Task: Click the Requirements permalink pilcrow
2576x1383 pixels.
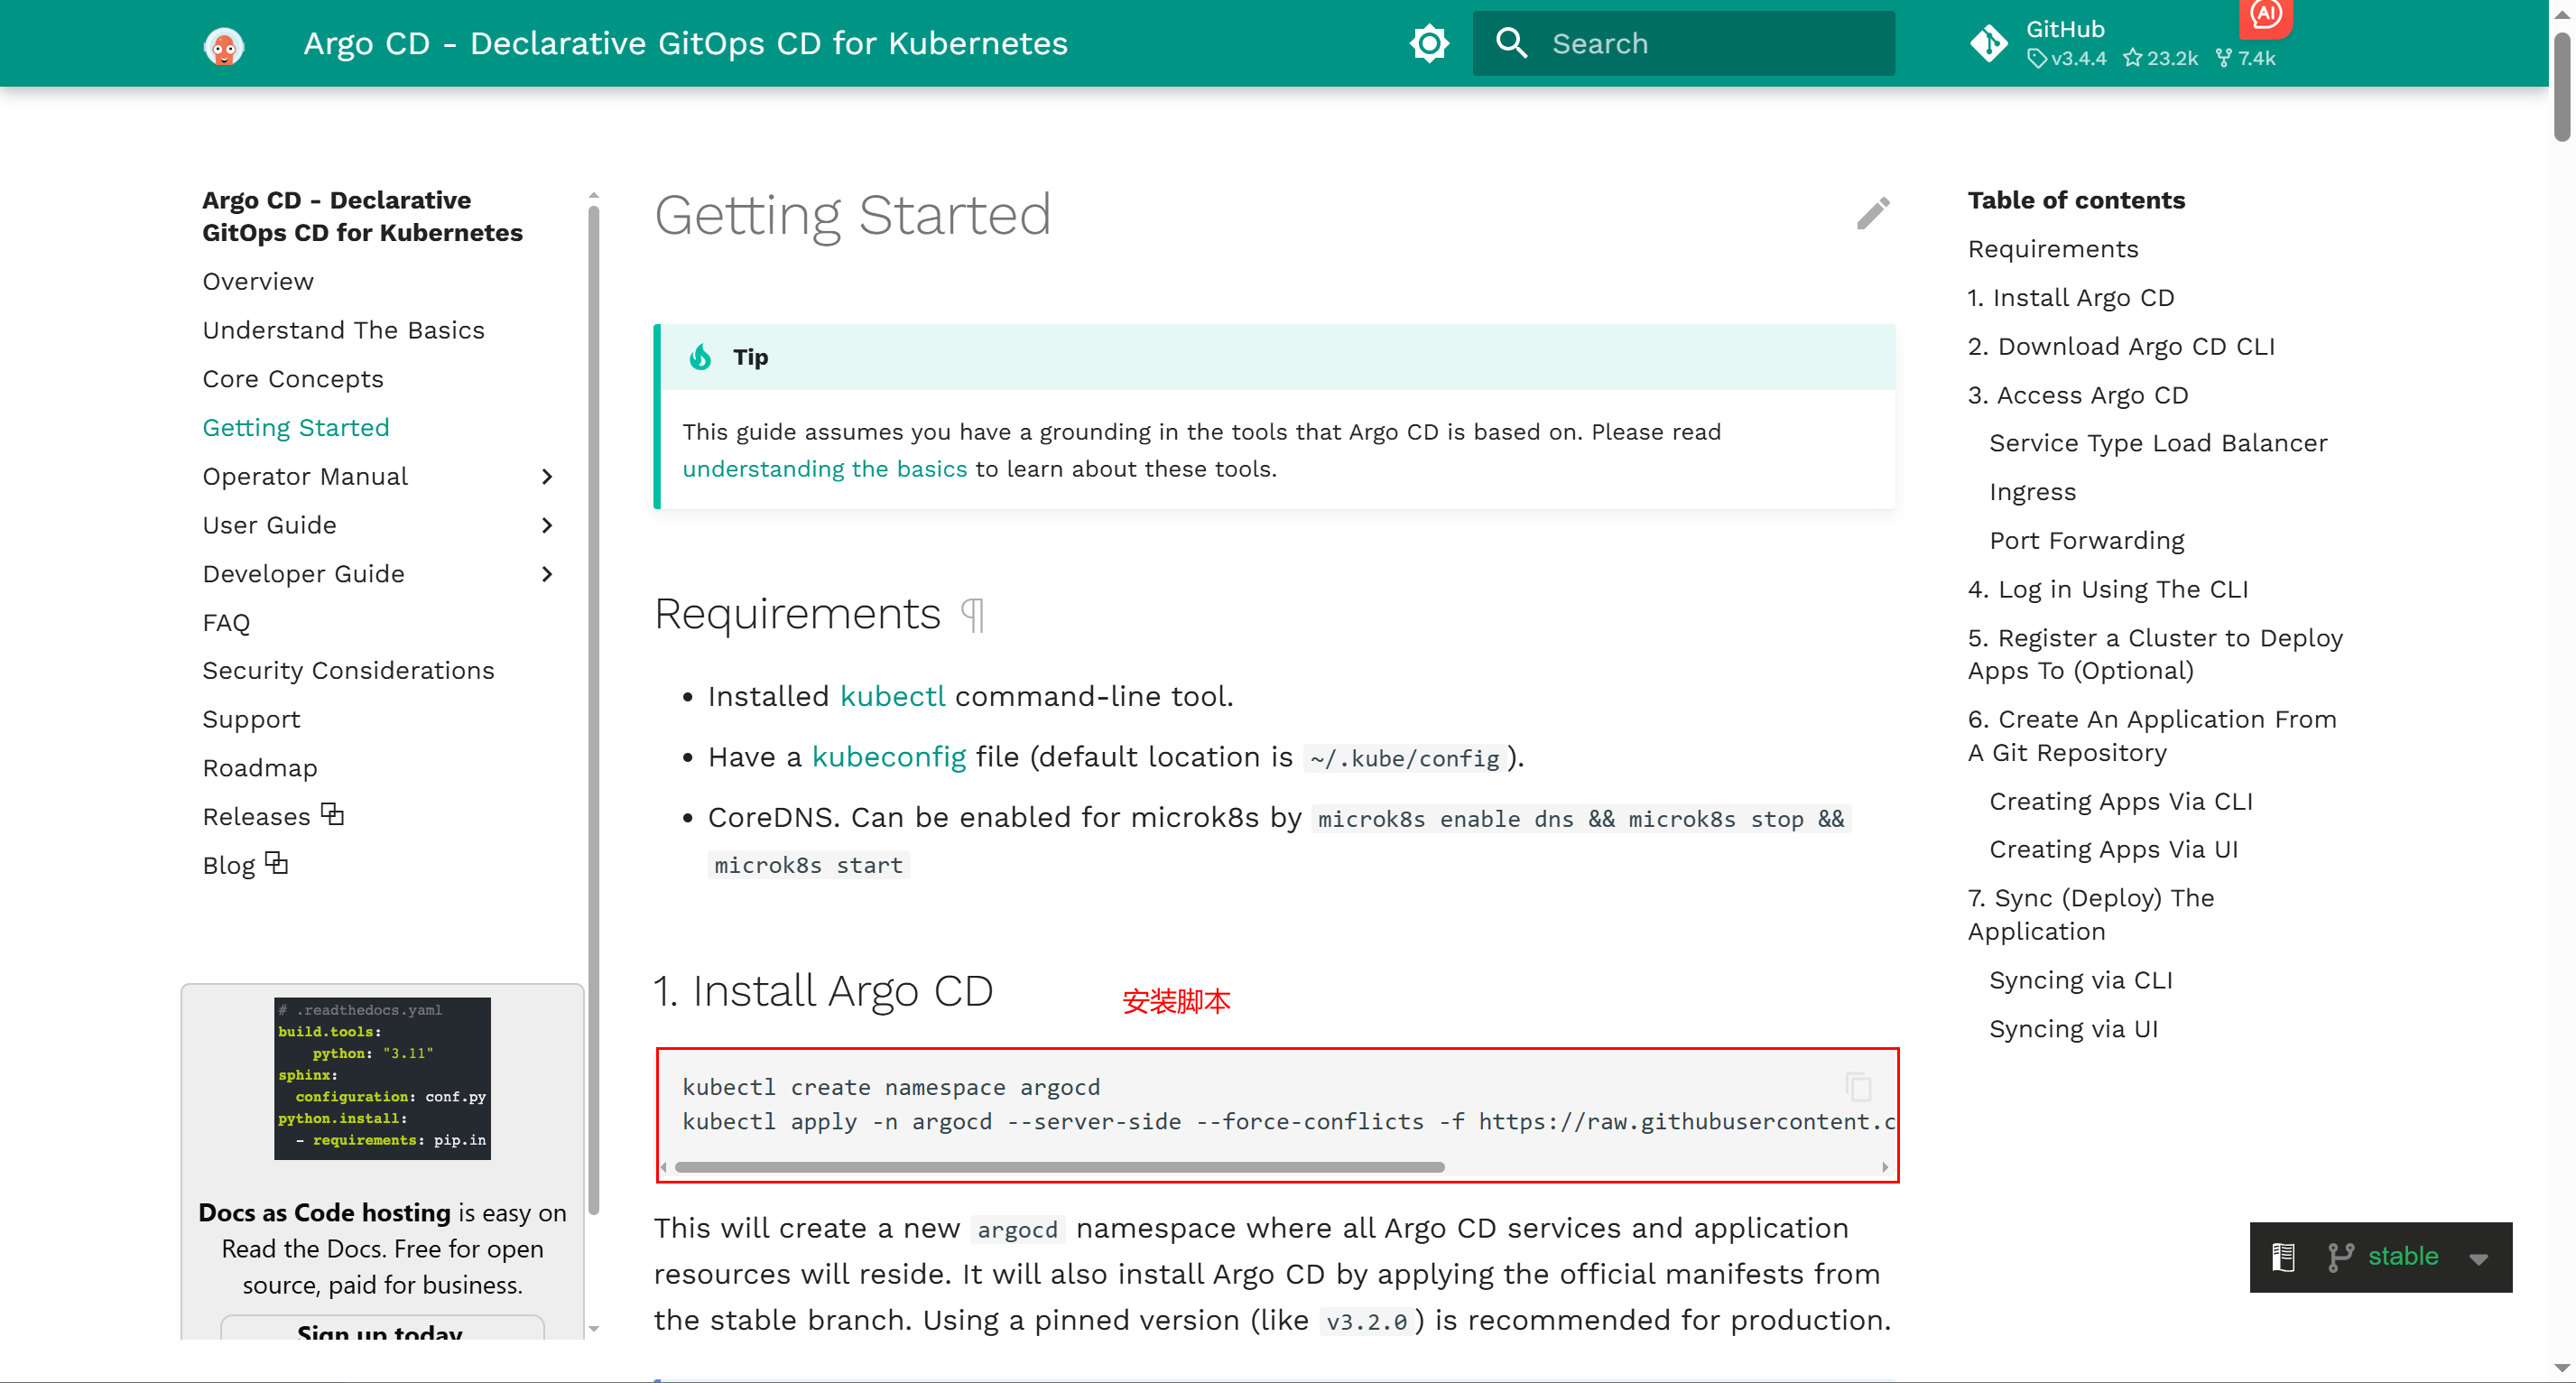Action: [972, 614]
